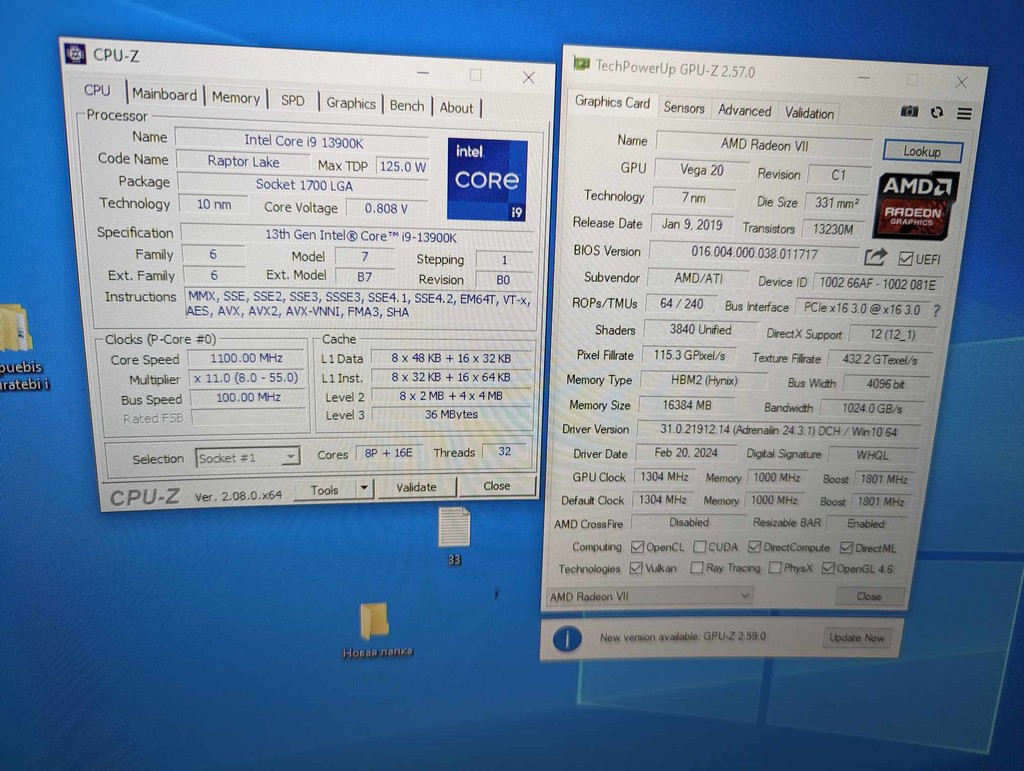Click the Driver Version value in GPU-Z

point(778,430)
